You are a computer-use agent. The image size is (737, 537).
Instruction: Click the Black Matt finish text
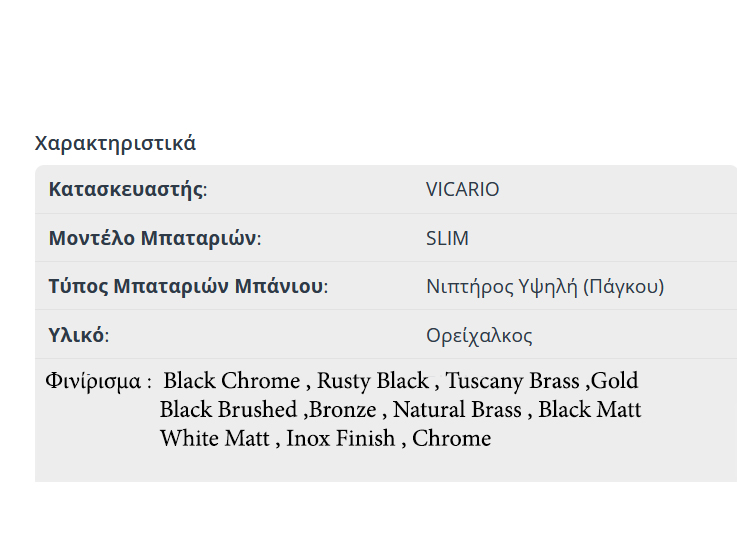(x=590, y=410)
